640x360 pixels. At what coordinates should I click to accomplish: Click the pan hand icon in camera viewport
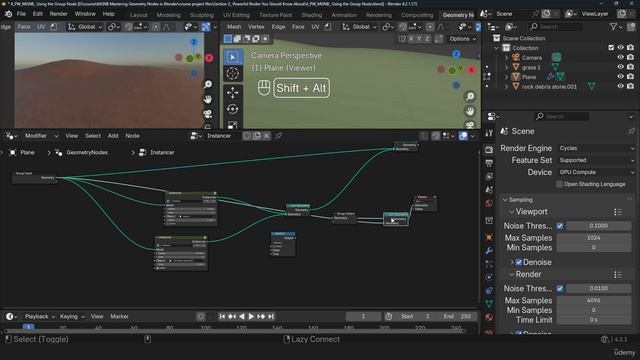(x=470, y=111)
